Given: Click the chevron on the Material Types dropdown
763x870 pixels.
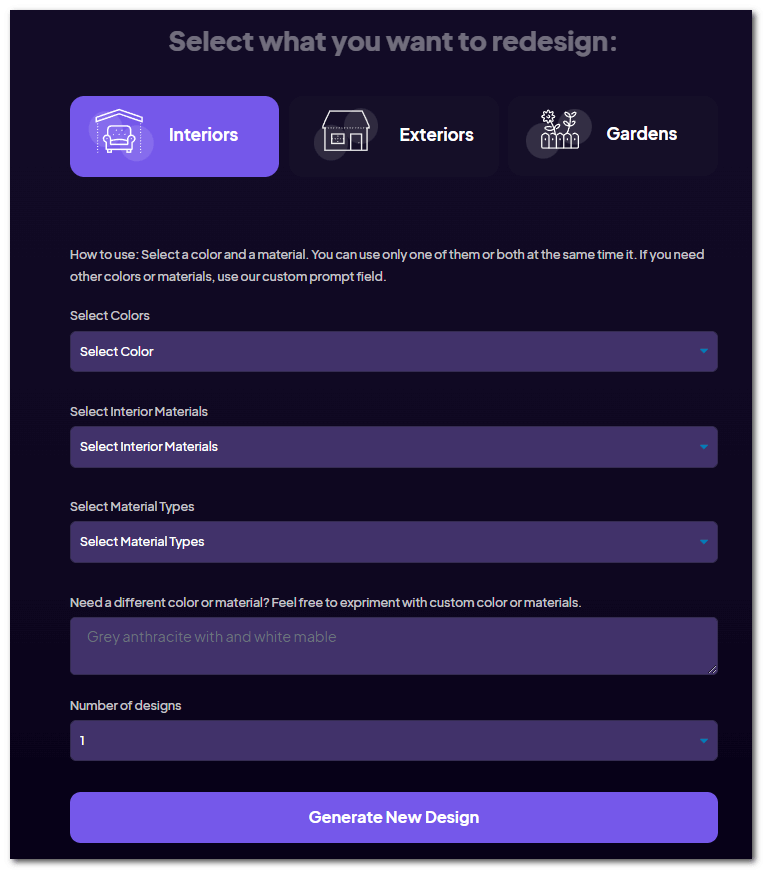Looking at the screenshot, I should click(705, 541).
